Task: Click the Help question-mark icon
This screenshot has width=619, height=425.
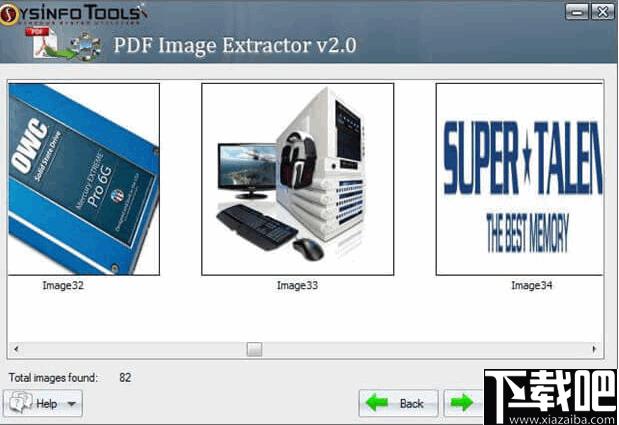Action: point(21,403)
